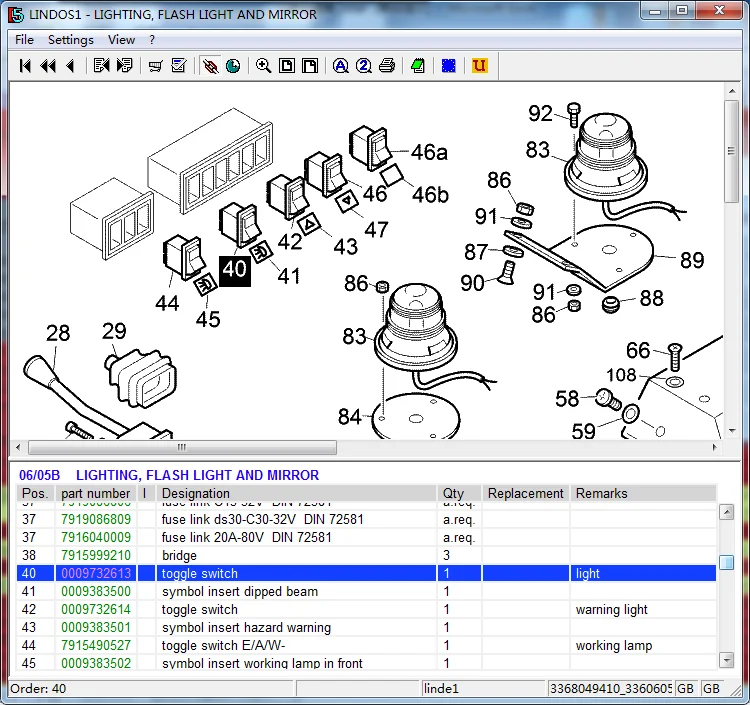Print using the printer icon
Image resolution: width=750 pixels, height=705 pixels.
(x=387, y=66)
